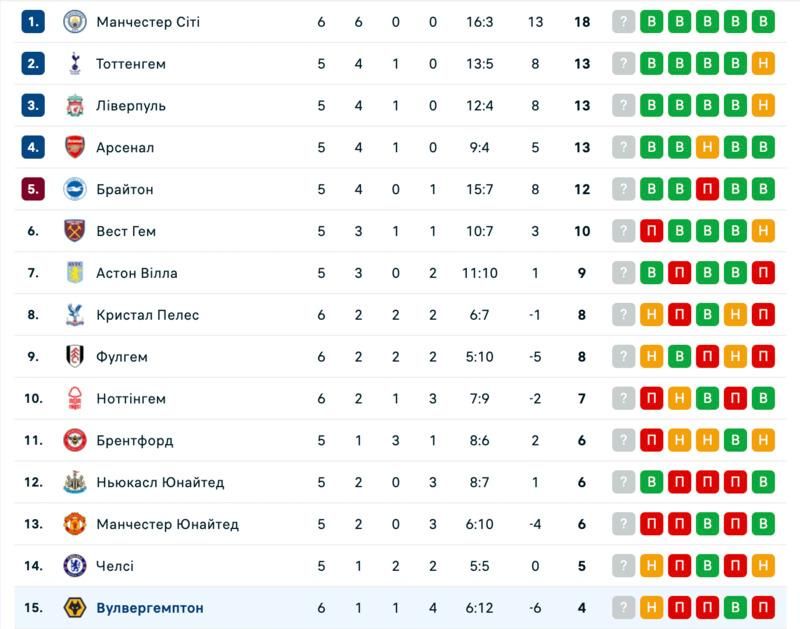Screen dimensions: 800x629
Task: Open the Манчестер Сіті team link
Action: pos(148,22)
